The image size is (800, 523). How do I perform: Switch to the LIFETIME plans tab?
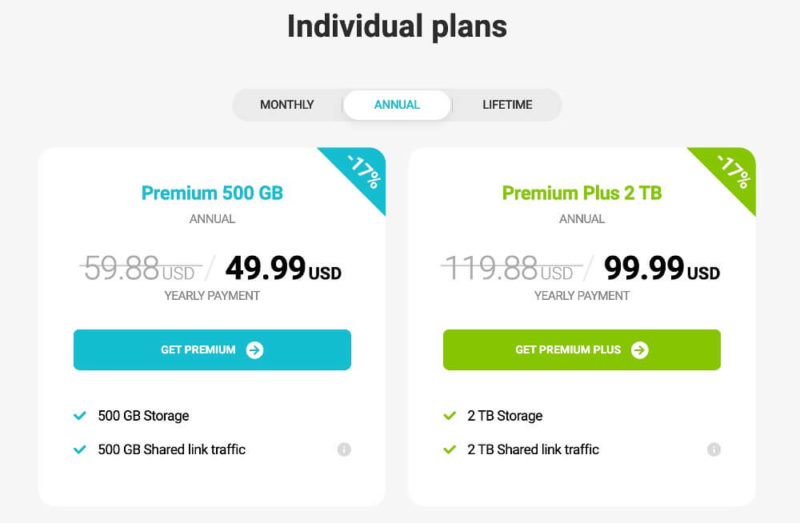click(507, 105)
